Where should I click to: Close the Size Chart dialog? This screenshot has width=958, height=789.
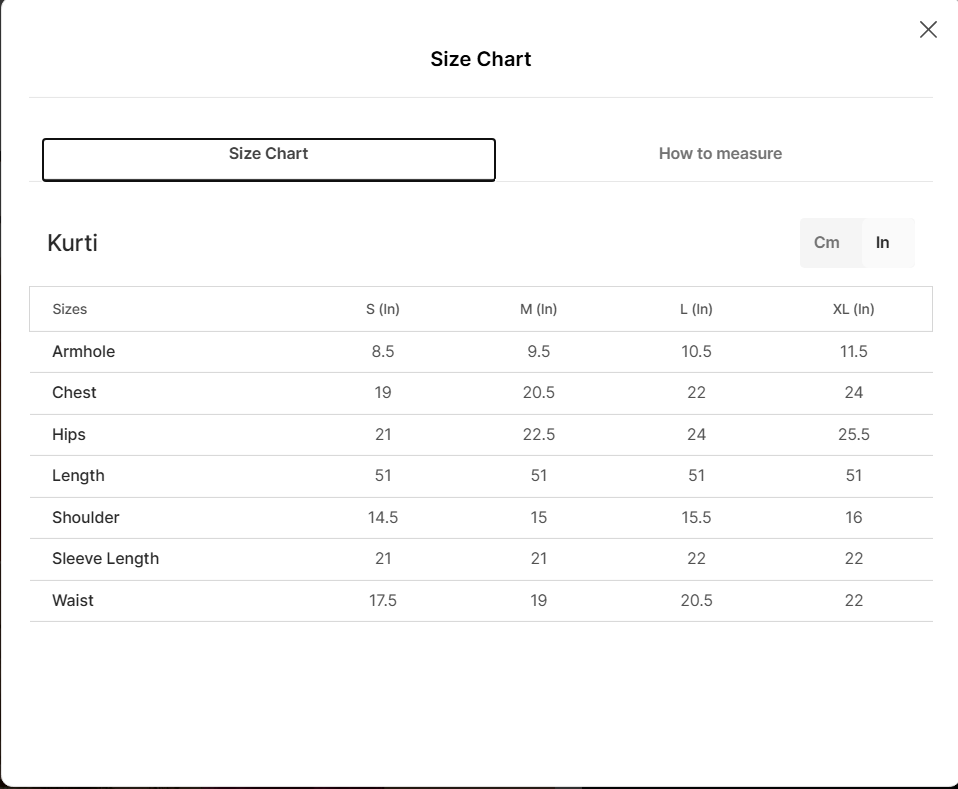[x=928, y=30]
